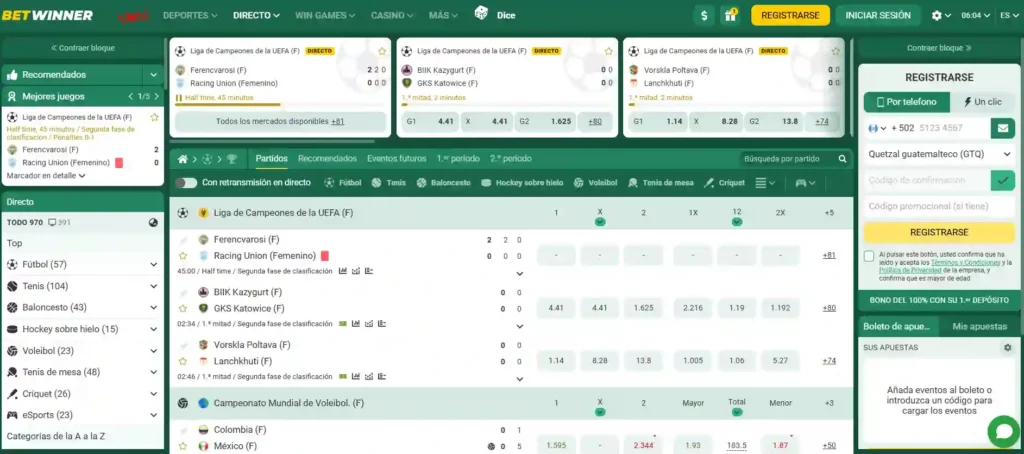Toggle Total market selector in Voleibol header
This screenshot has width=1024, height=454.
click(737, 412)
